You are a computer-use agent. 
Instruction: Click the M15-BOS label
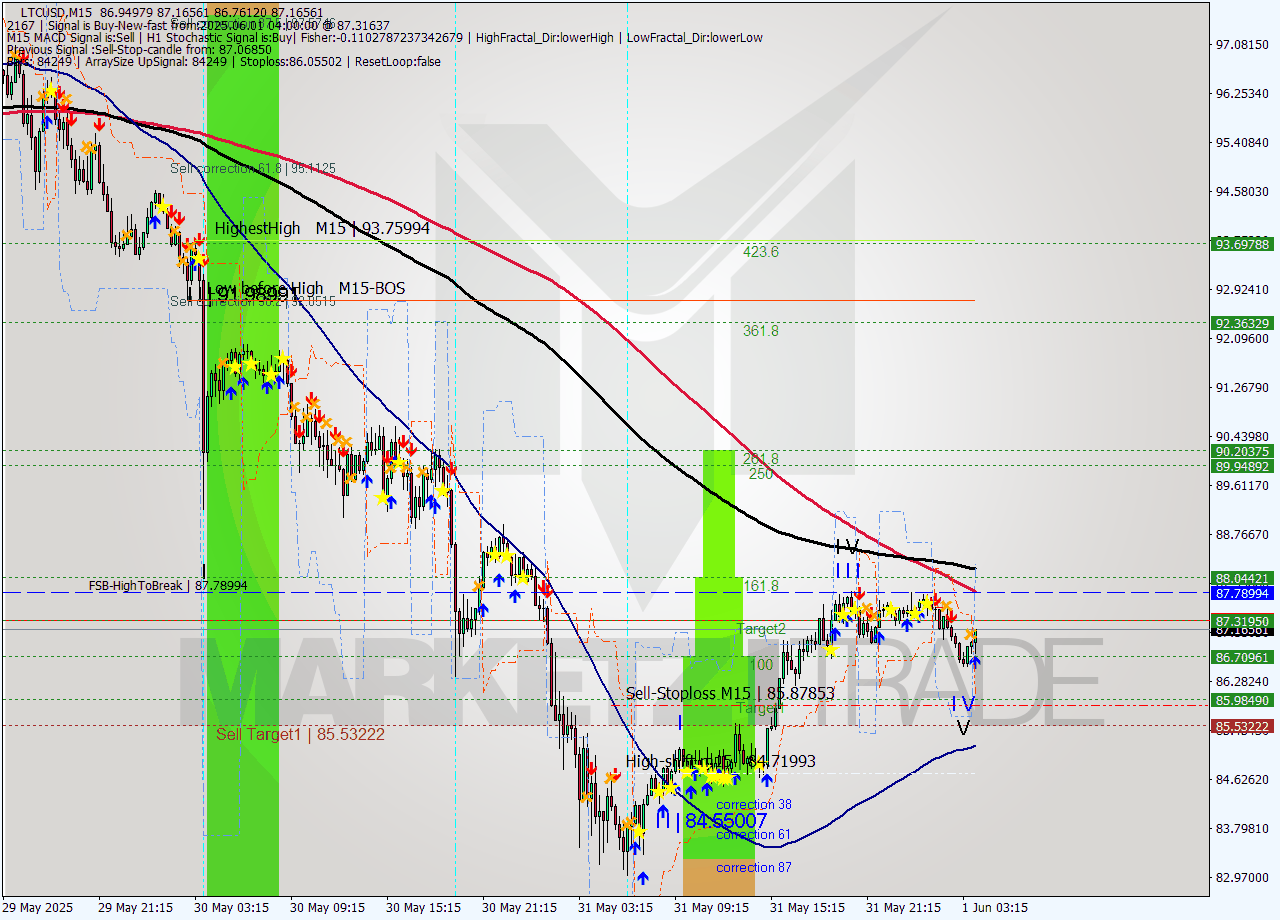(x=373, y=289)
